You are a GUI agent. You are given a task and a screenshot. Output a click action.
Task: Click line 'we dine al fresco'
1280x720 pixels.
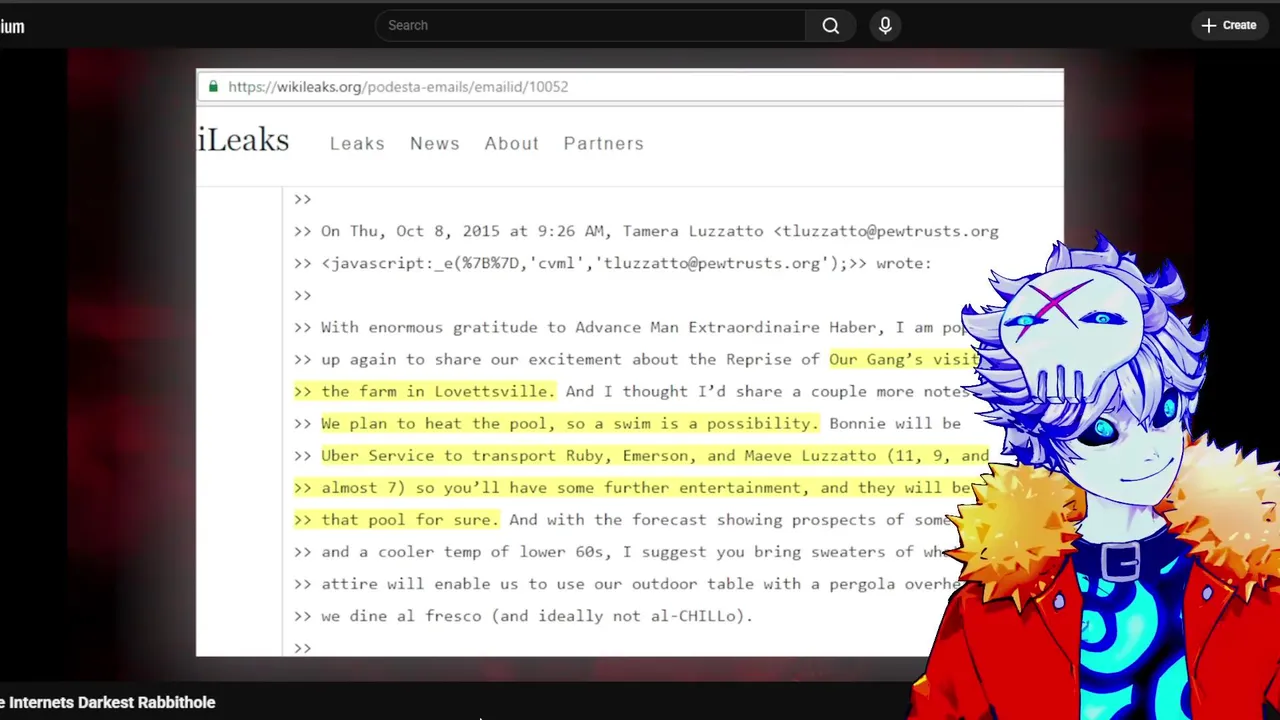(523, 615)
